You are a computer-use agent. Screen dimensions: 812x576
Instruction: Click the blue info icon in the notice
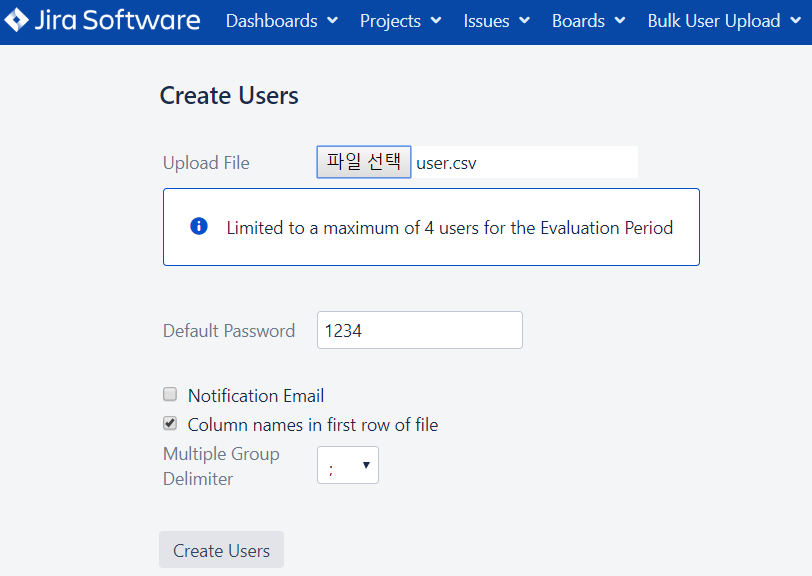point(199,227)
